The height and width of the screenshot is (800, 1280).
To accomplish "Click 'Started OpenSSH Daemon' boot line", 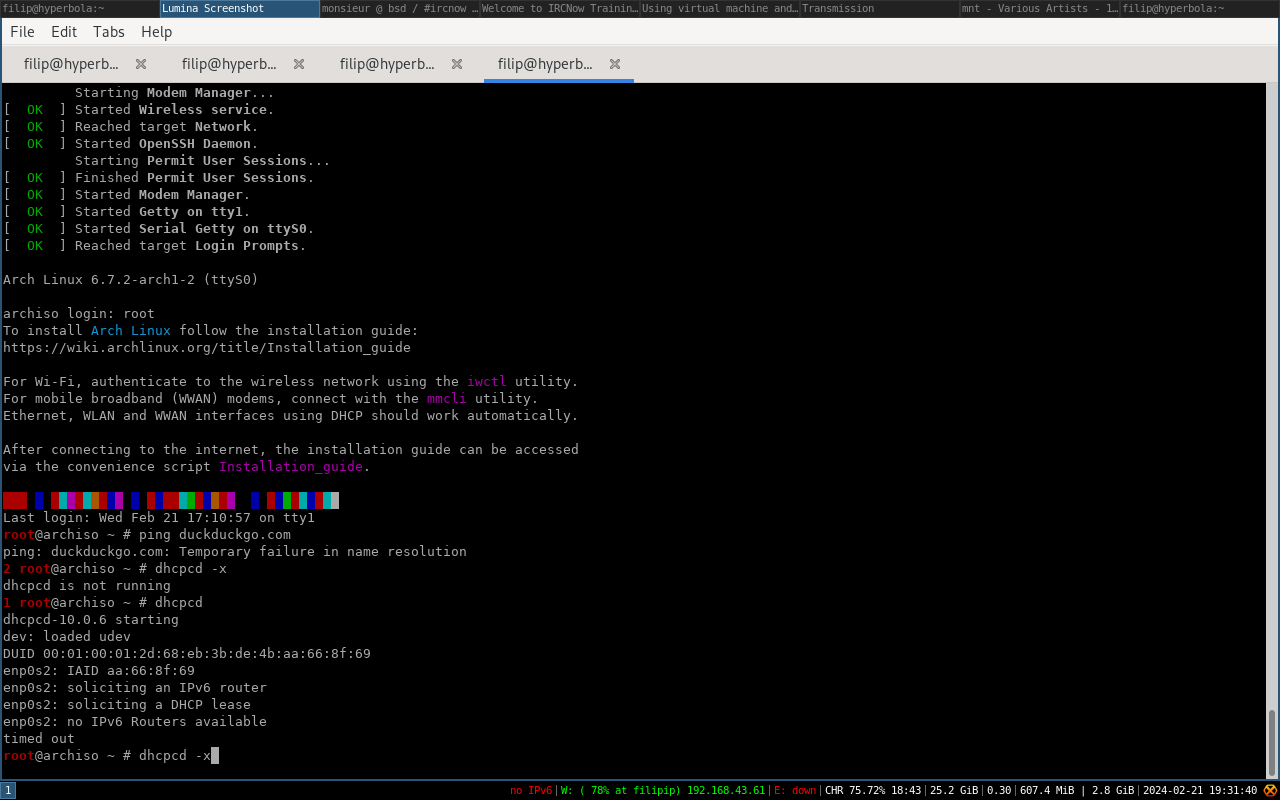I will (131, 144).
